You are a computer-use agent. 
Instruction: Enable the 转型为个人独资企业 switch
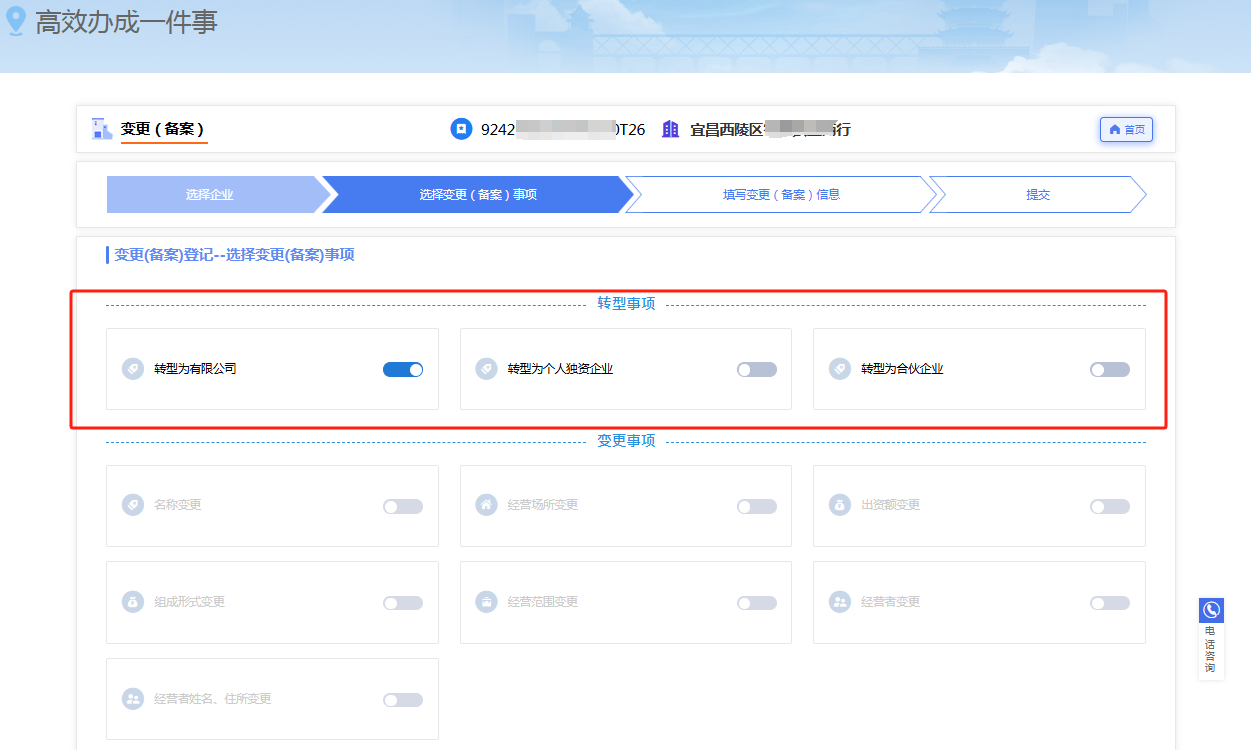[756, 369]
